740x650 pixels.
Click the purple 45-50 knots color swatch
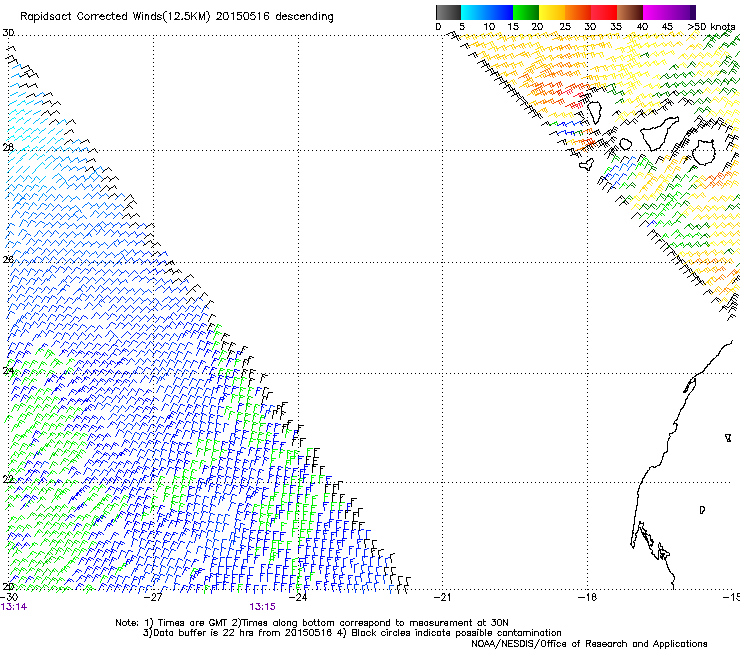(682, 12)
